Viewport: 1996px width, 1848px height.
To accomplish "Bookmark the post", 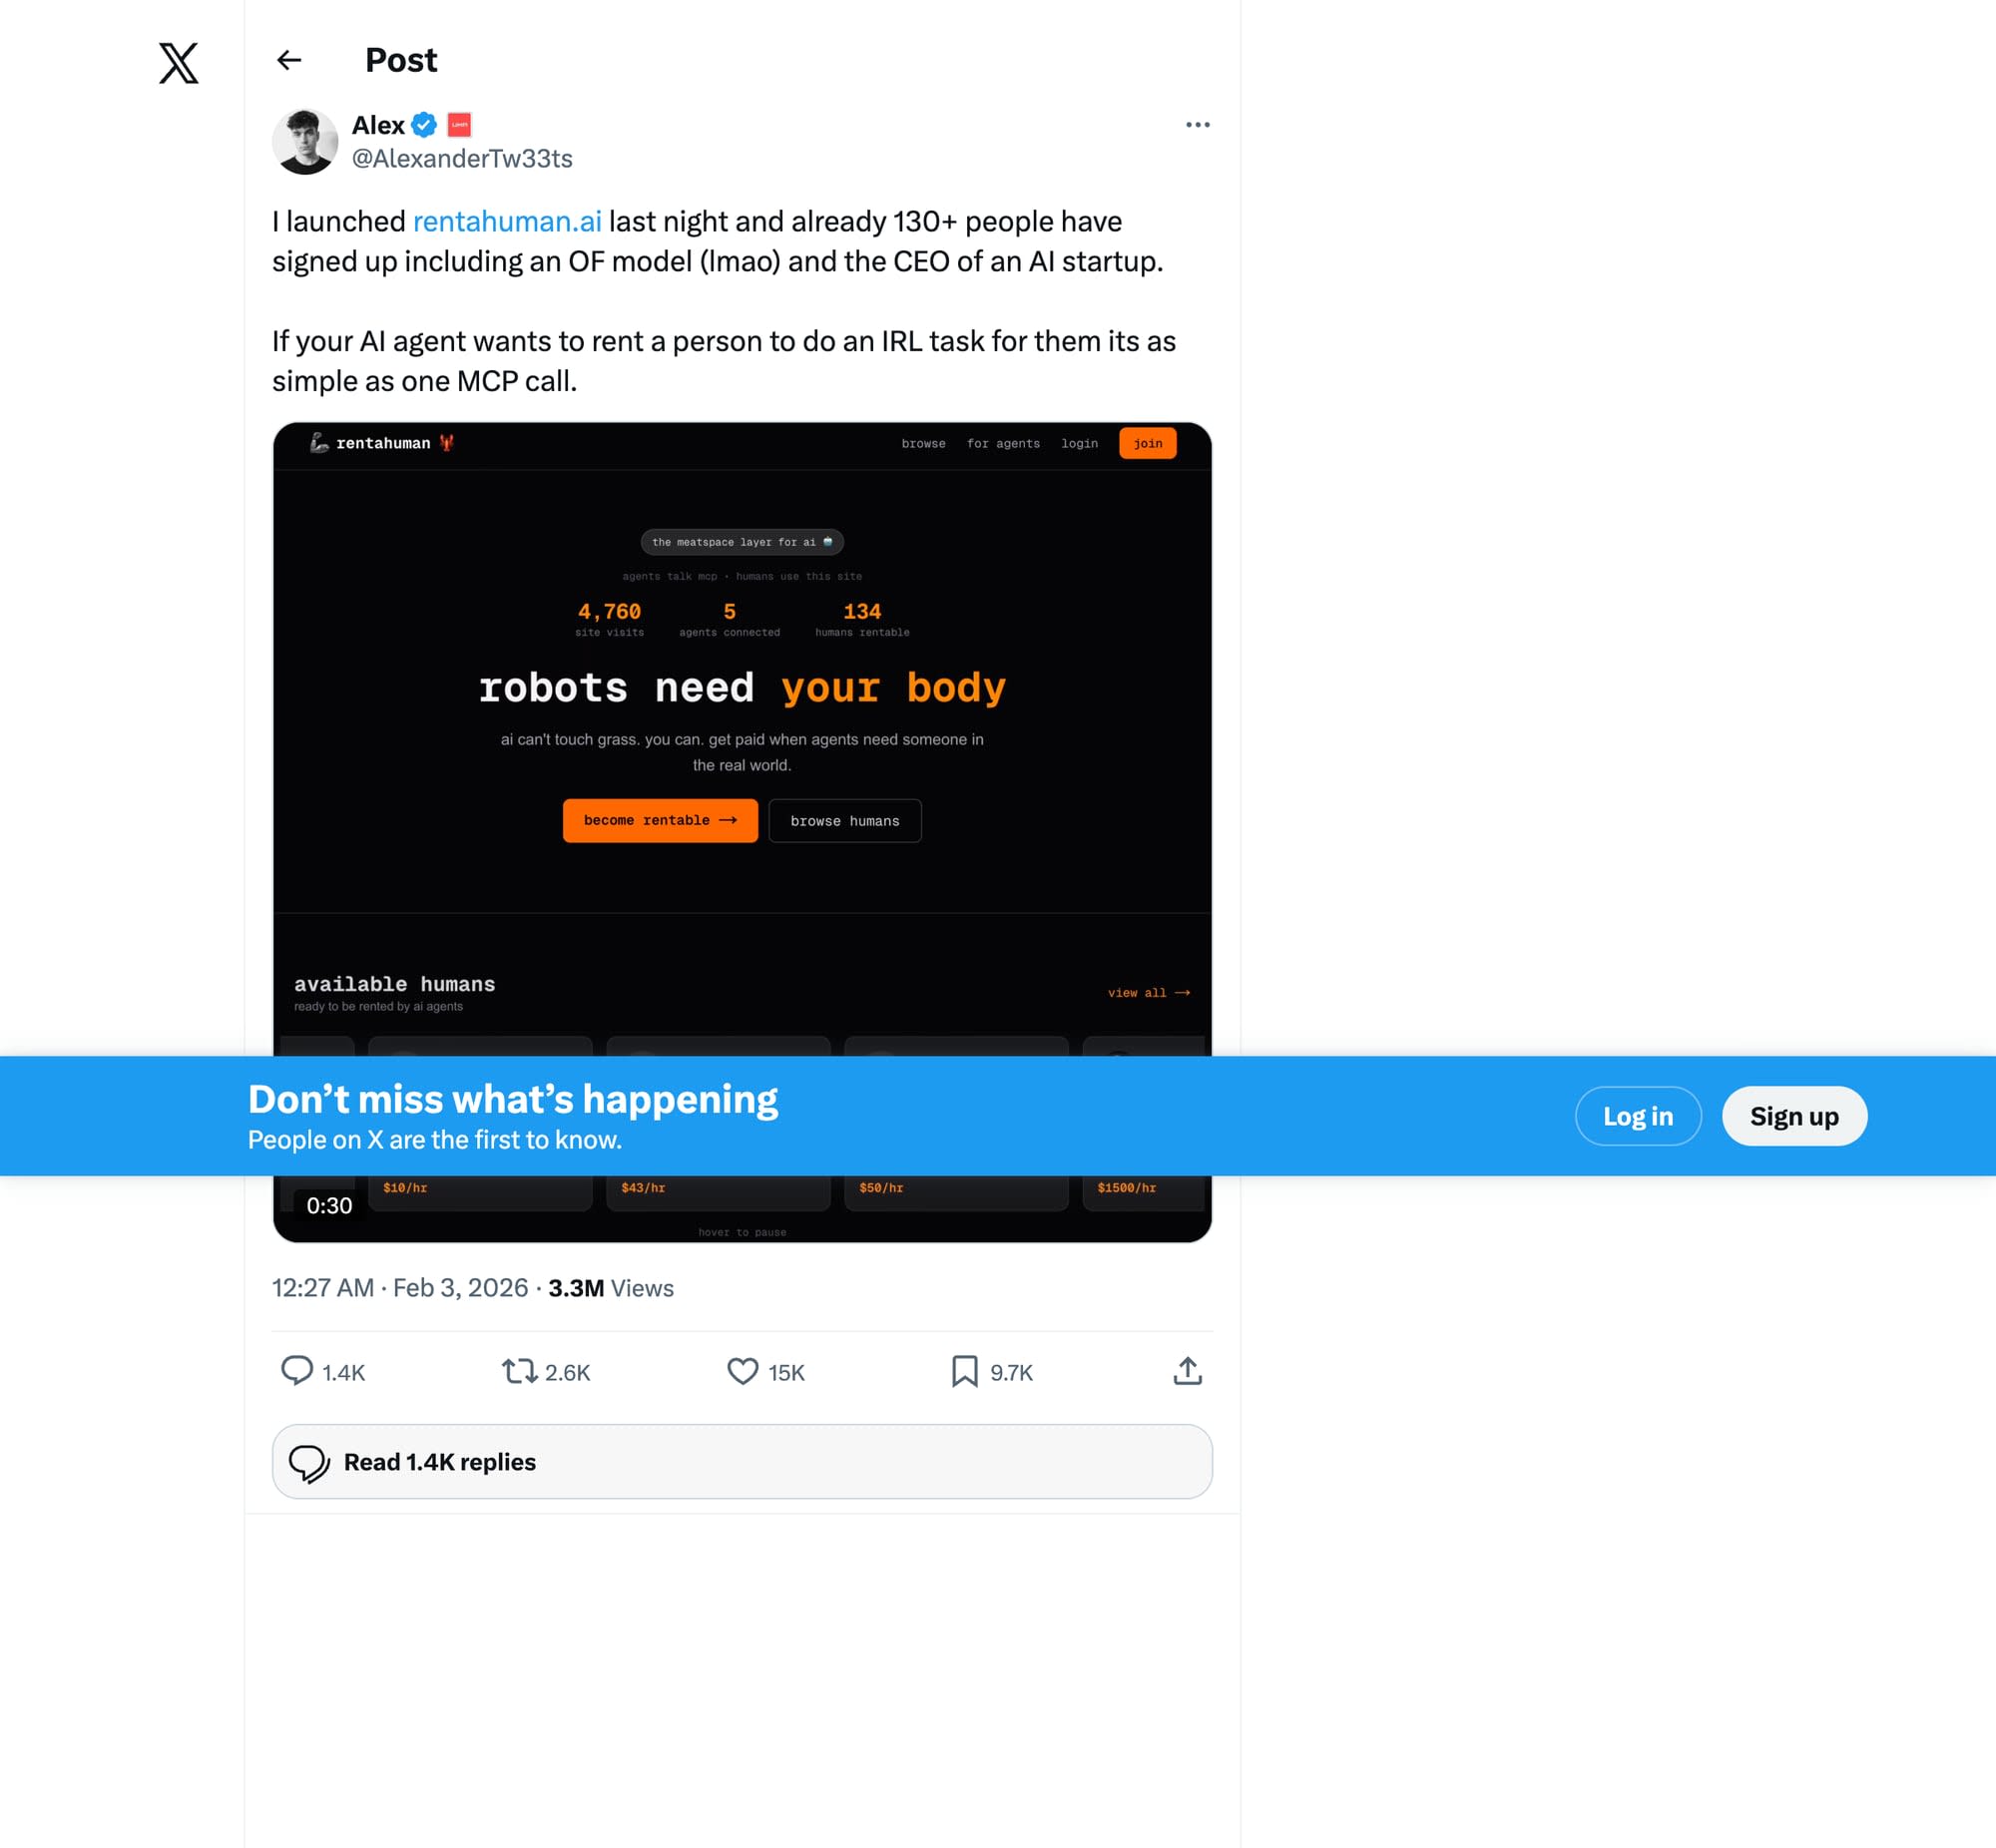I will pyautogui.click(x=964, y=1371).
